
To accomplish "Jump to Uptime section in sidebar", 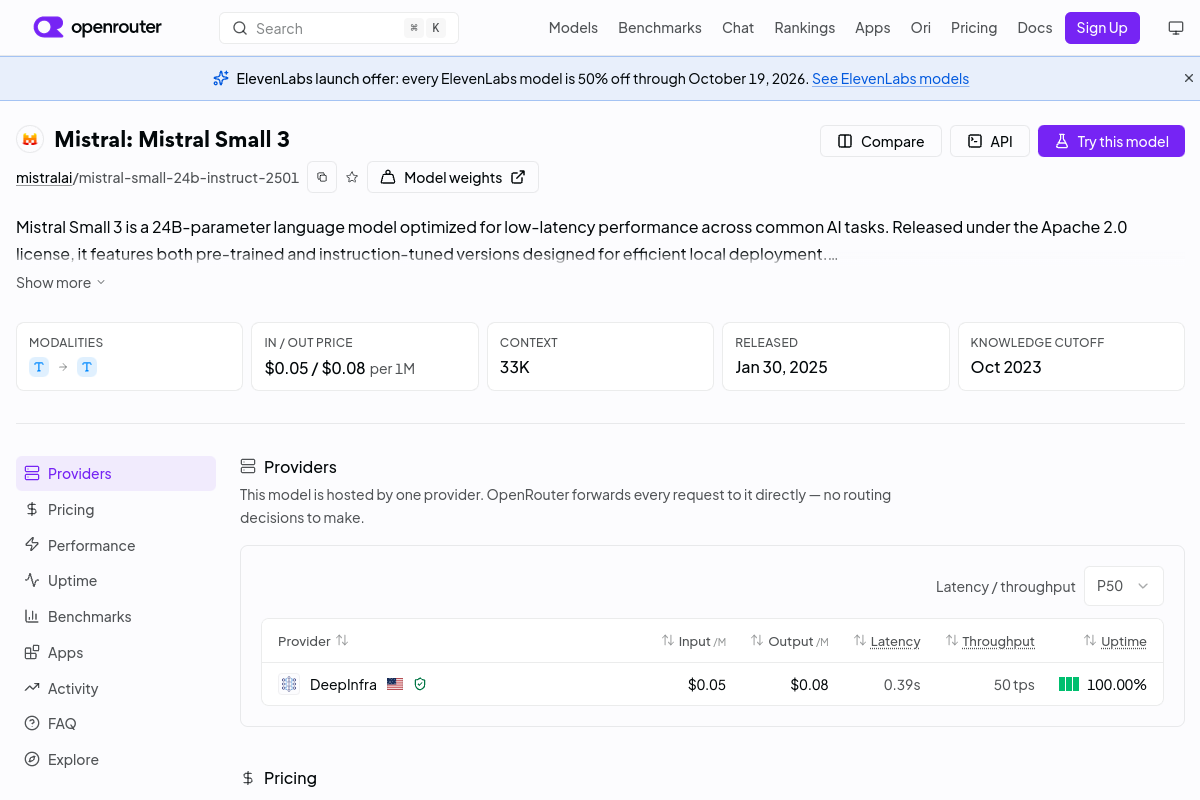I will 116,580.
